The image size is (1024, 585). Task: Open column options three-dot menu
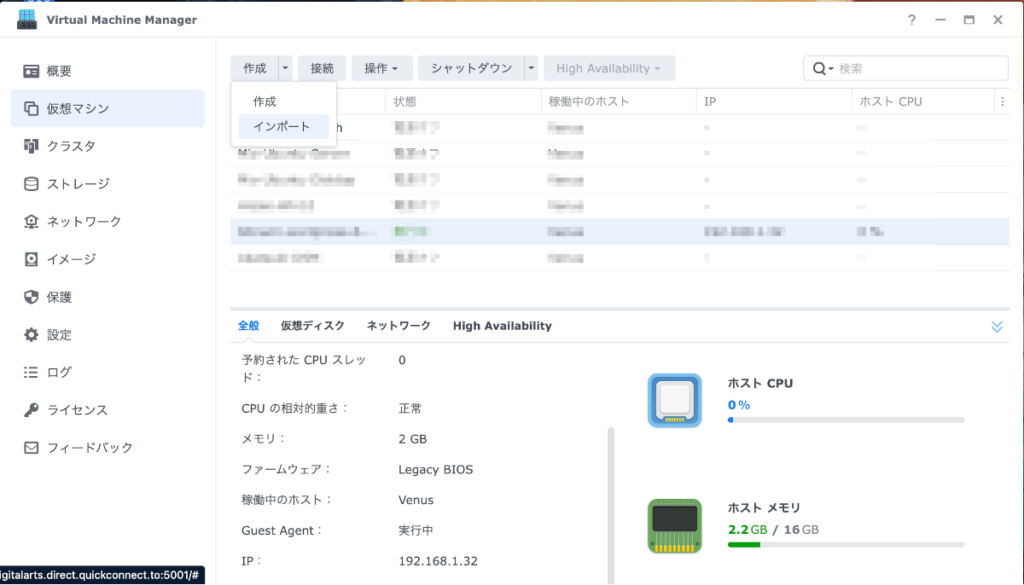[1002, 102]
